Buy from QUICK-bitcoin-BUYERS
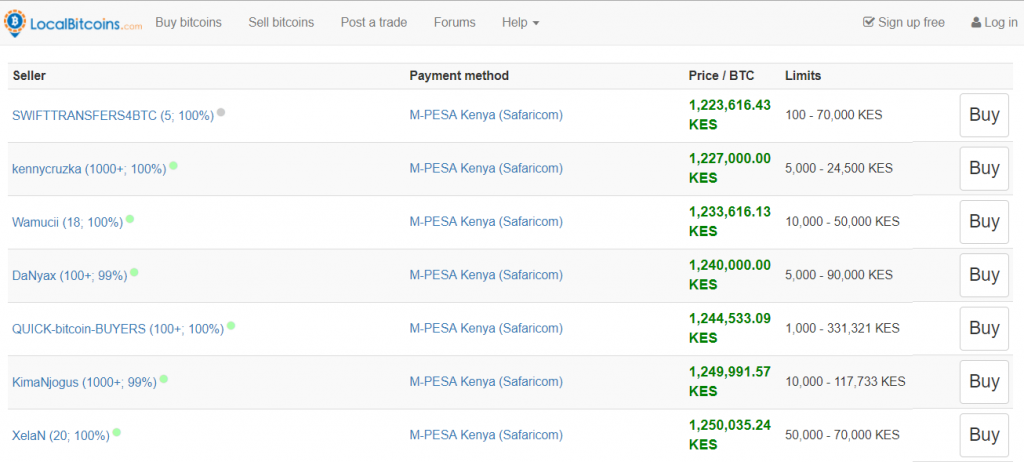Screen dimensions: 1024x462 click(x=984, y=329)
